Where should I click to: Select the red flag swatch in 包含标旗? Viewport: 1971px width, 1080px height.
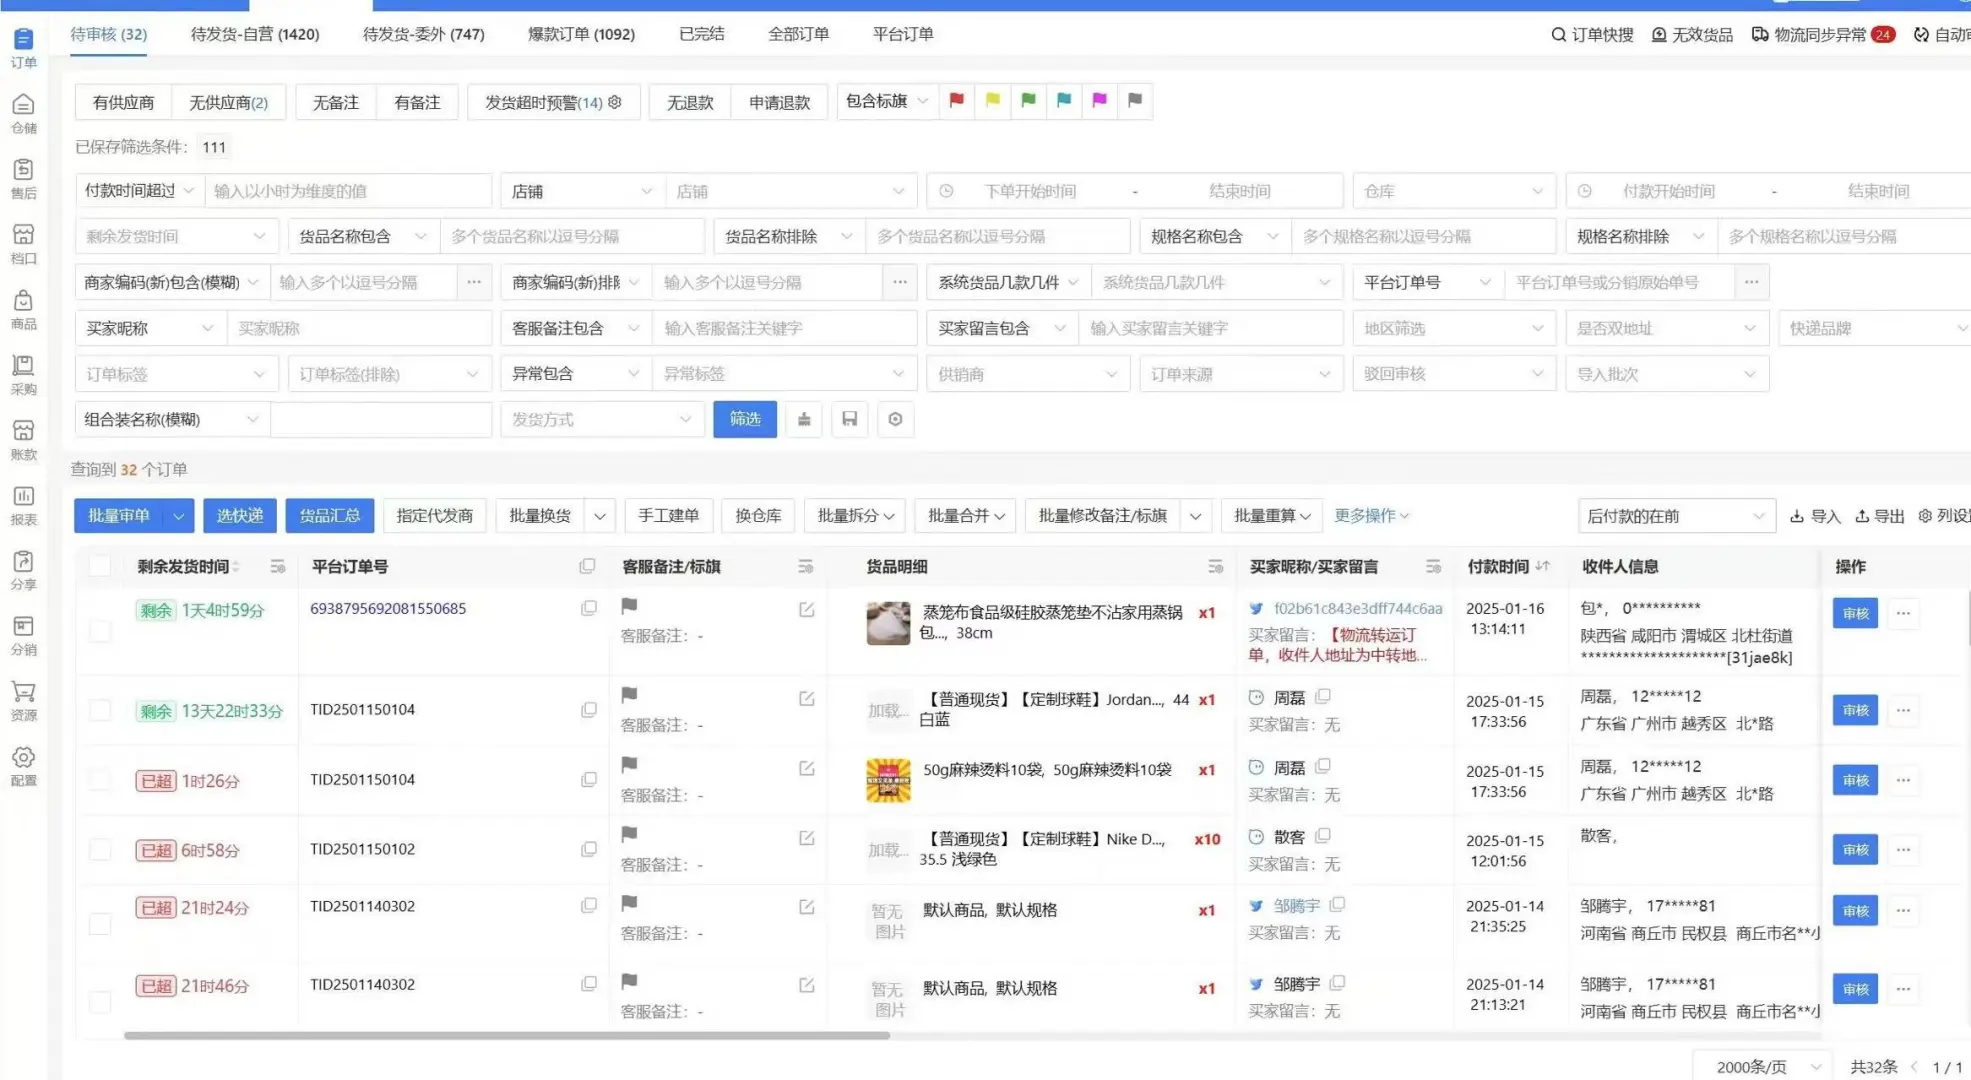coord(956,100)
